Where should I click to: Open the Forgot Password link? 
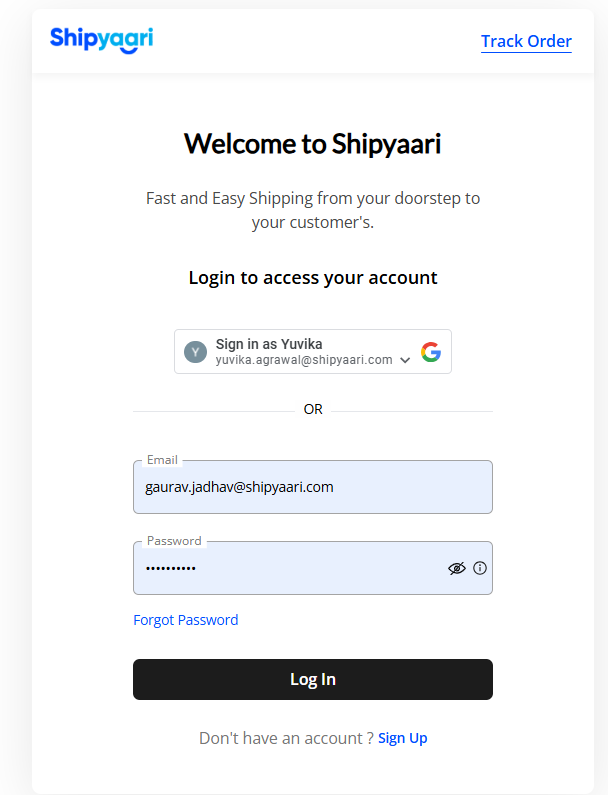[x=186, y=620]
